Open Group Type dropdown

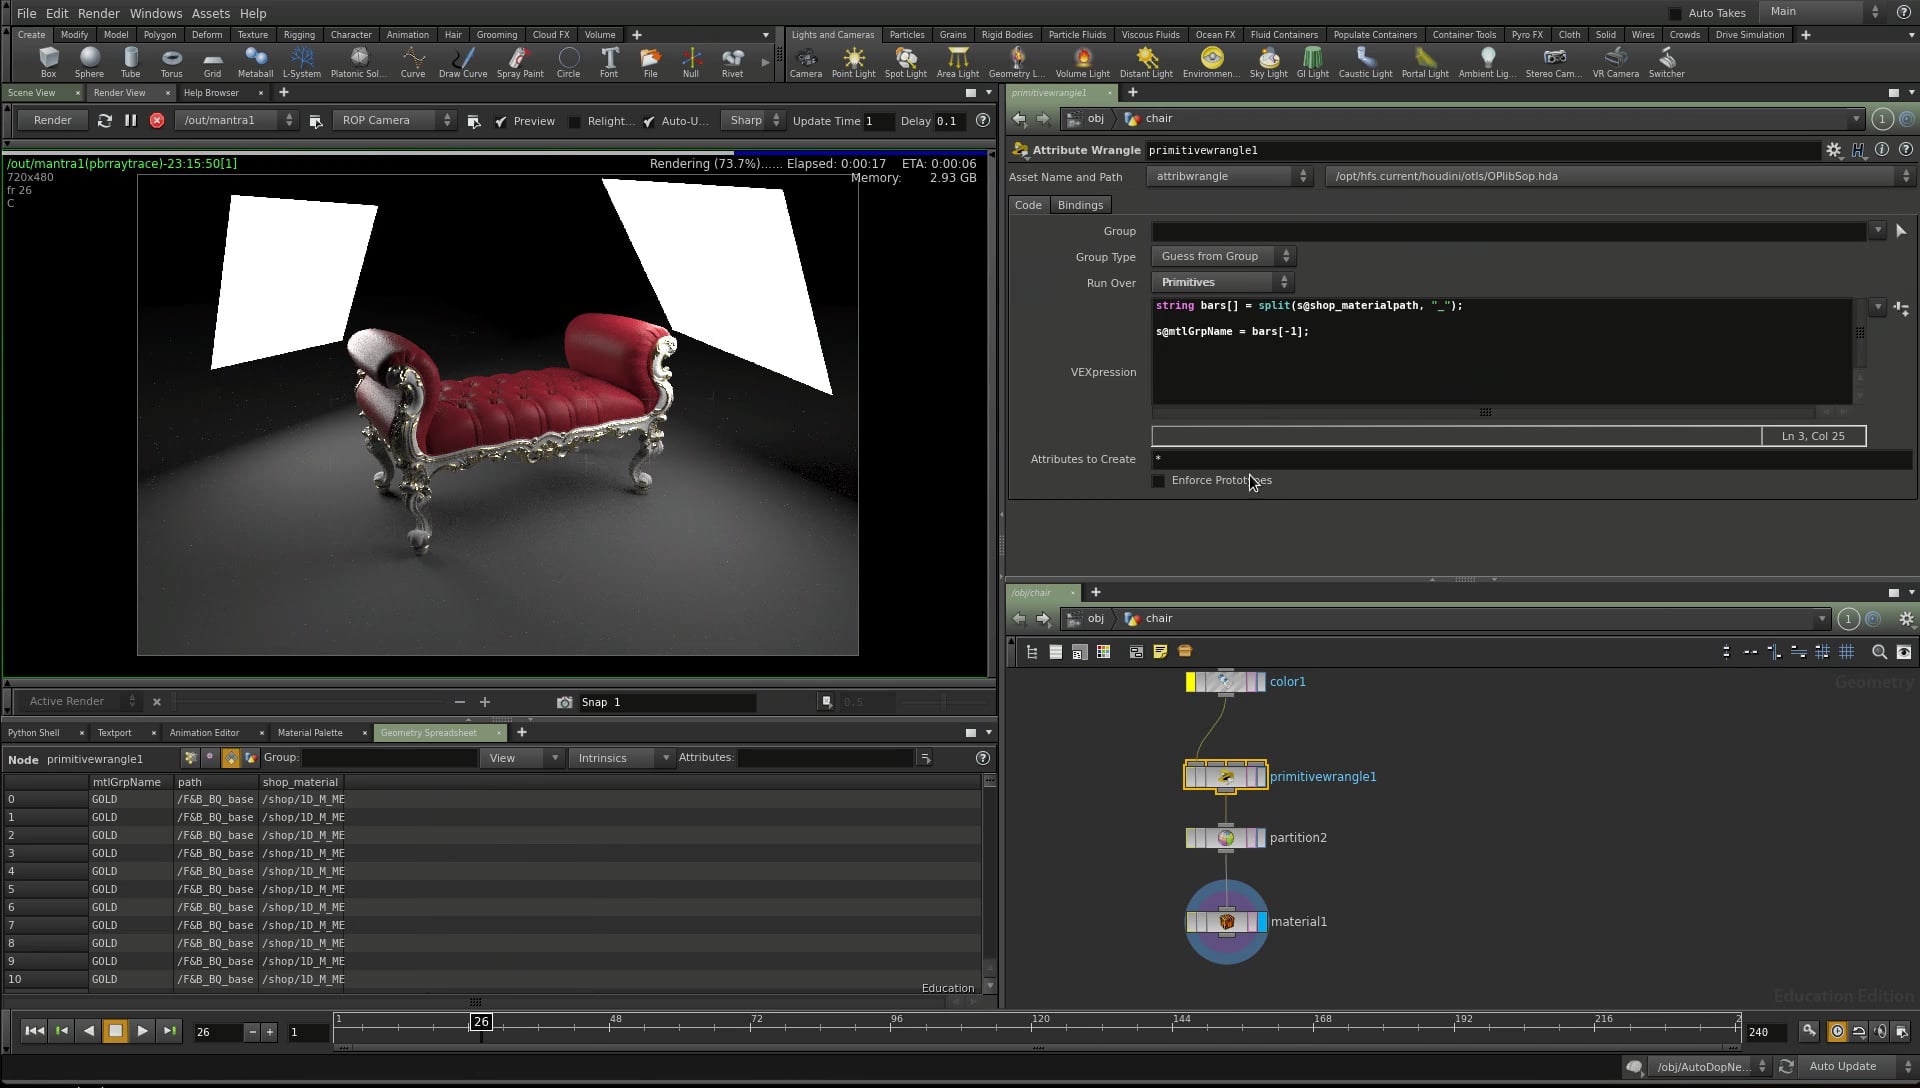(x=1222, y=257)
